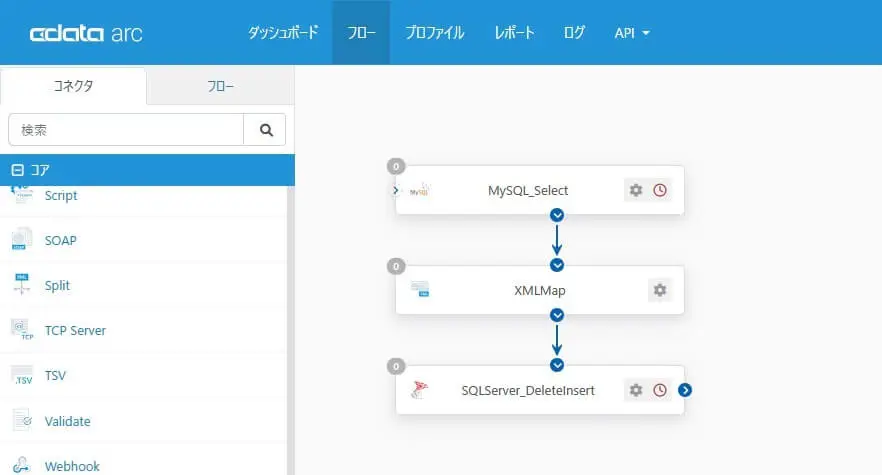
Task: Select the Webhook connector icon
Action: coord(22,465)
